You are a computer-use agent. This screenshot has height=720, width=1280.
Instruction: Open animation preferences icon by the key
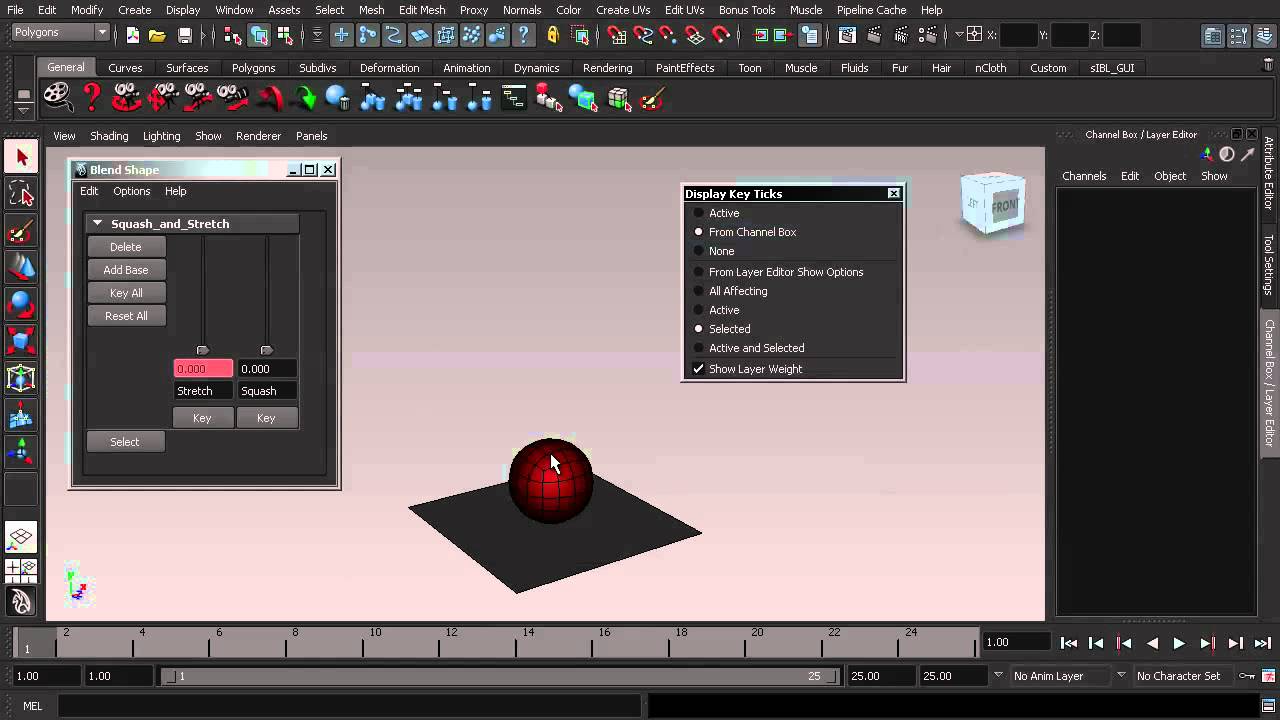pyautogui.click(x=1268, y=676)
